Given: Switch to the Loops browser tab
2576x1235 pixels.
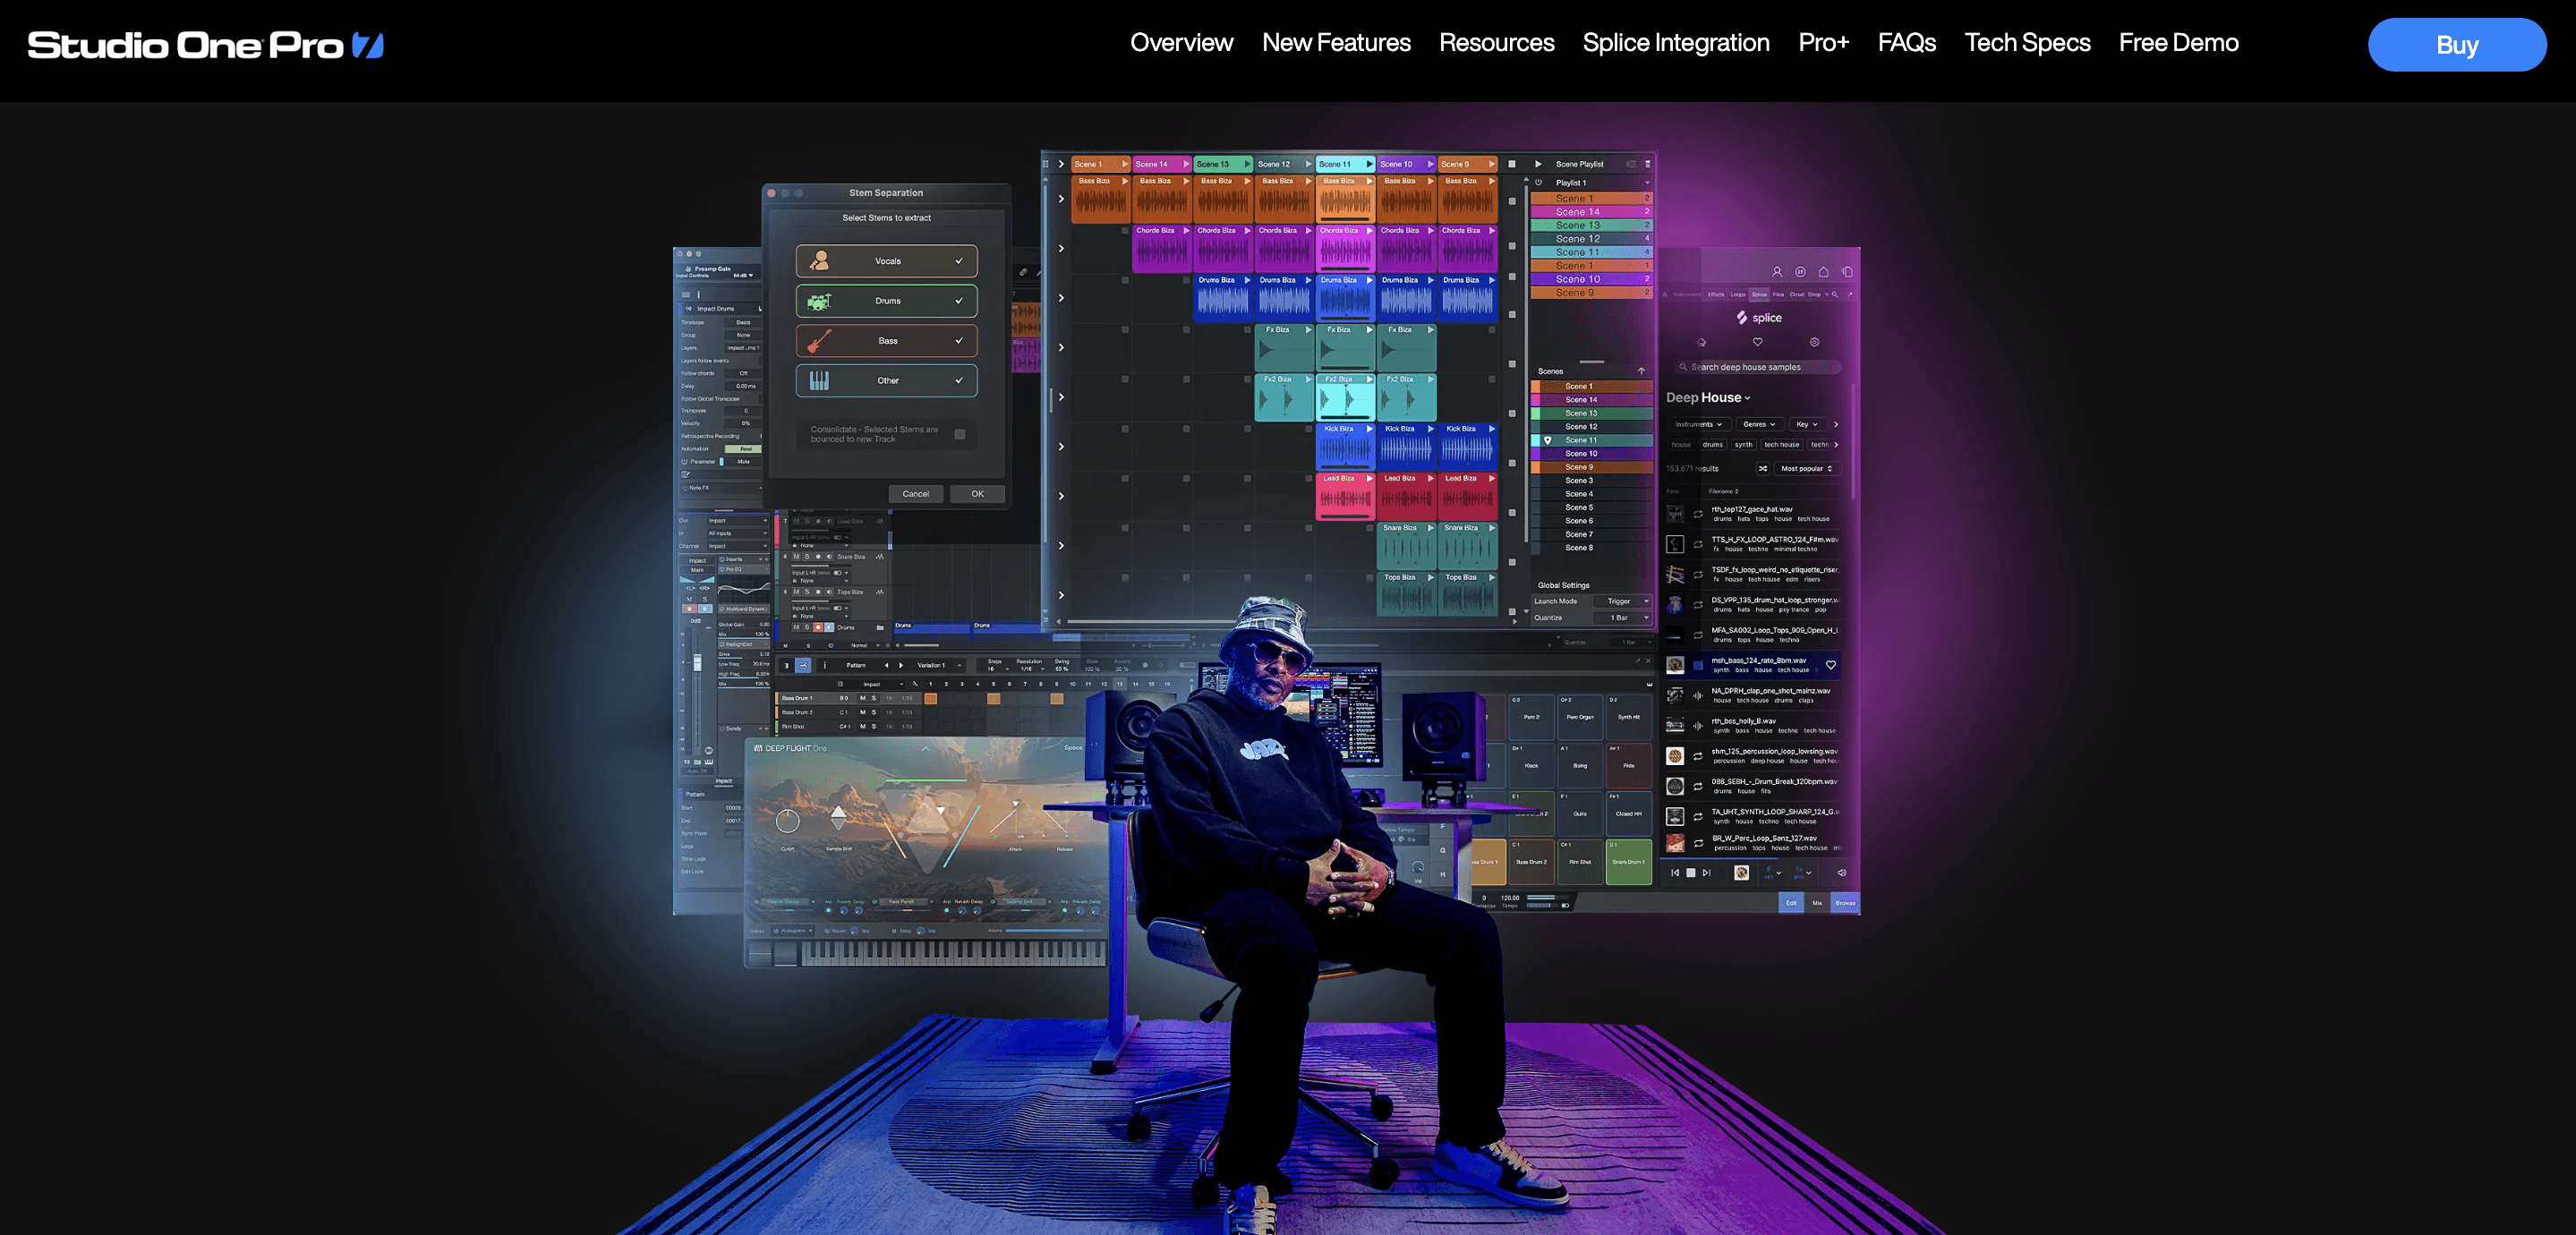Looking at the screenshot, I should coord(1739,295).
